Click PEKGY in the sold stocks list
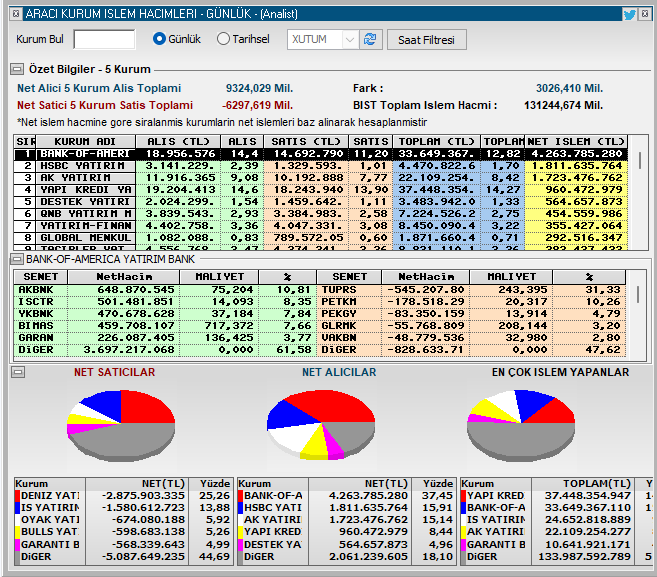This screenshot has height=577, width=657. [x=339, y=314]
